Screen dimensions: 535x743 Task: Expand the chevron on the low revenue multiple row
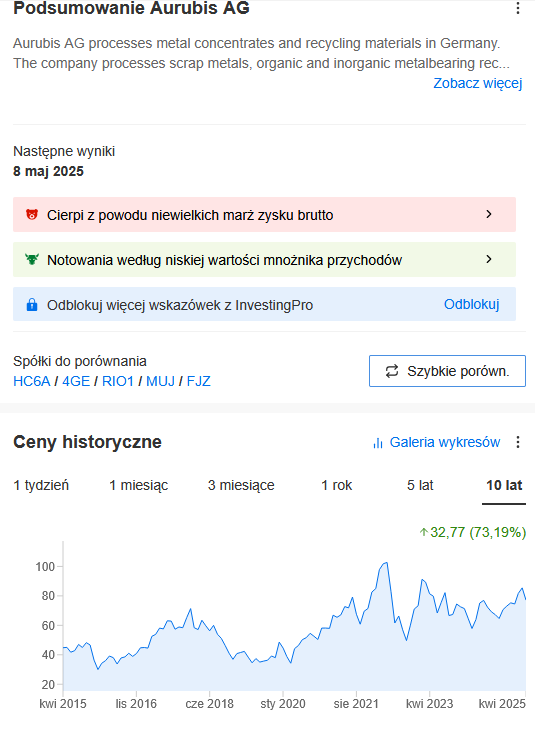click(489, 259)
